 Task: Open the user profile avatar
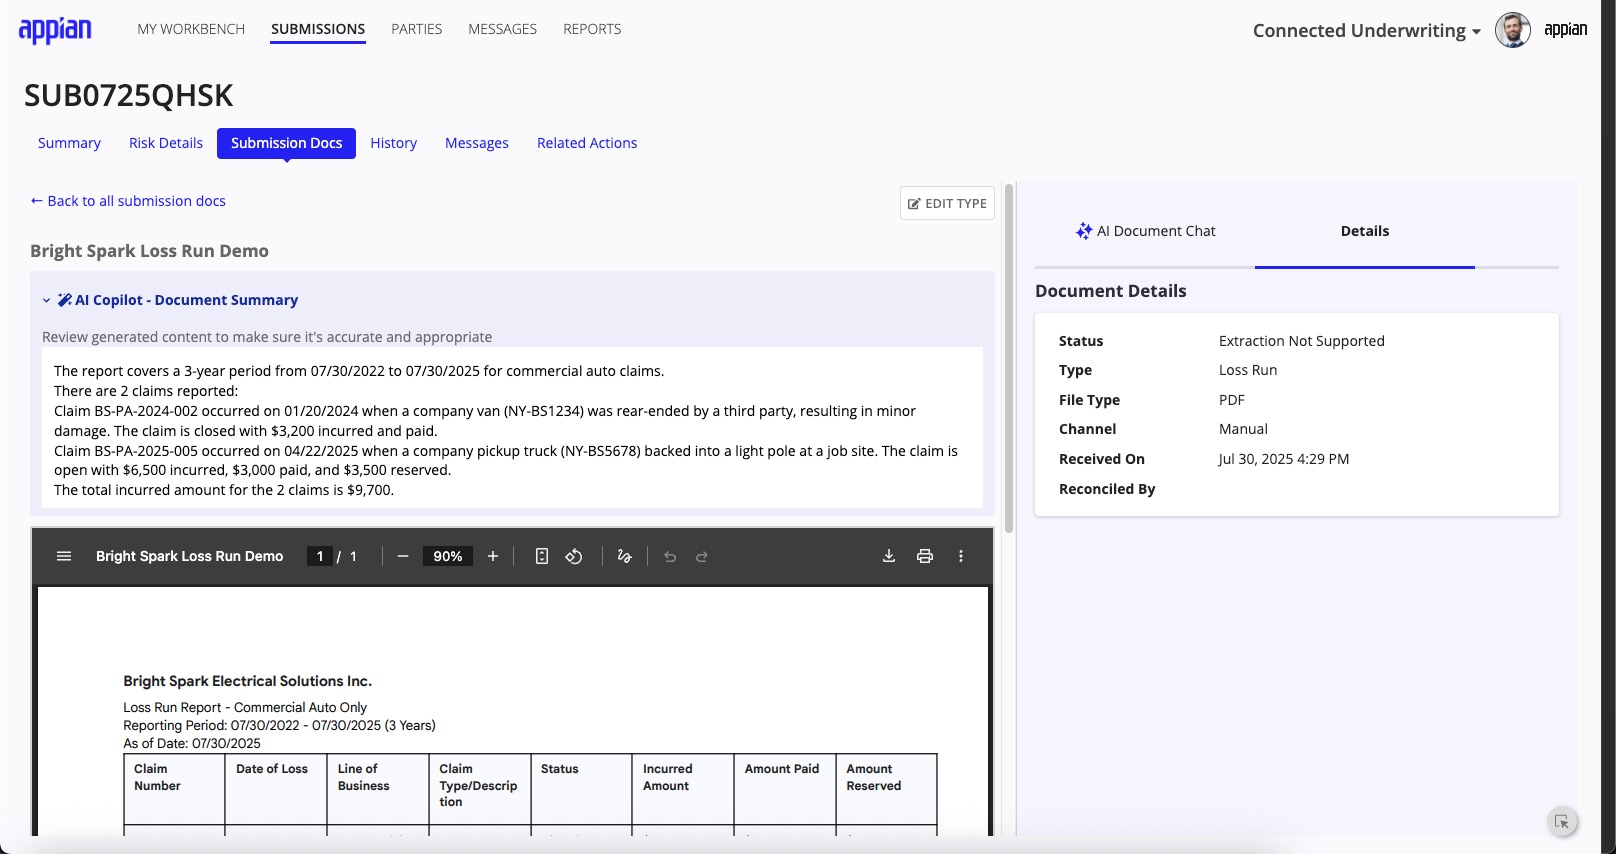tap(1512, 30)
